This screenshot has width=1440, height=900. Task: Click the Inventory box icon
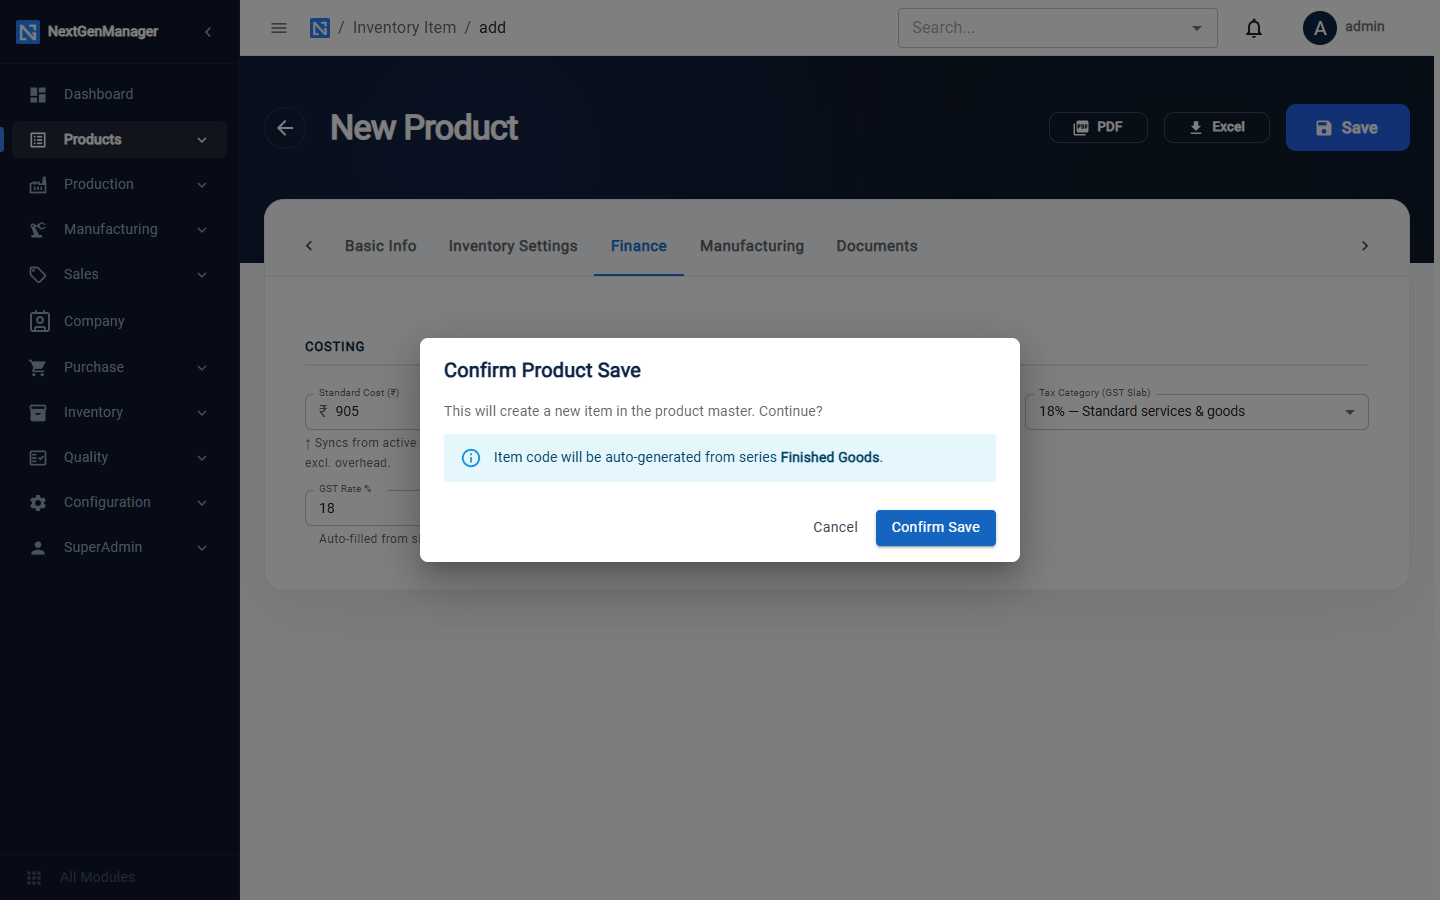tap(38, 413)
